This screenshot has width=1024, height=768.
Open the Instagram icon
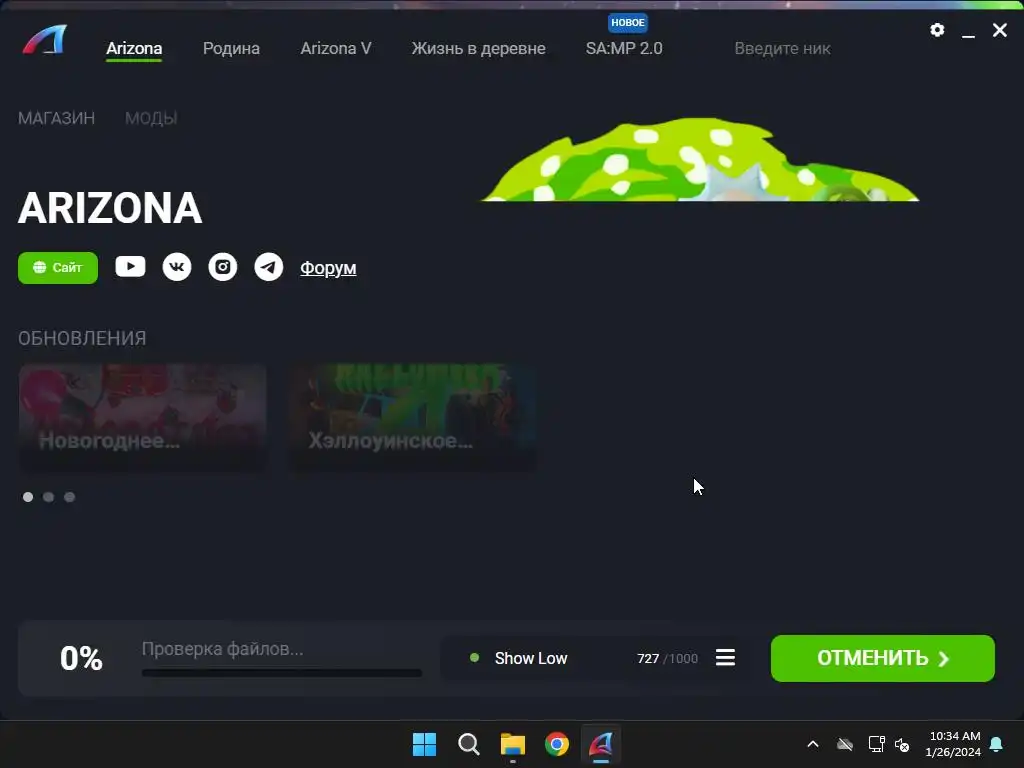(223, 267)
